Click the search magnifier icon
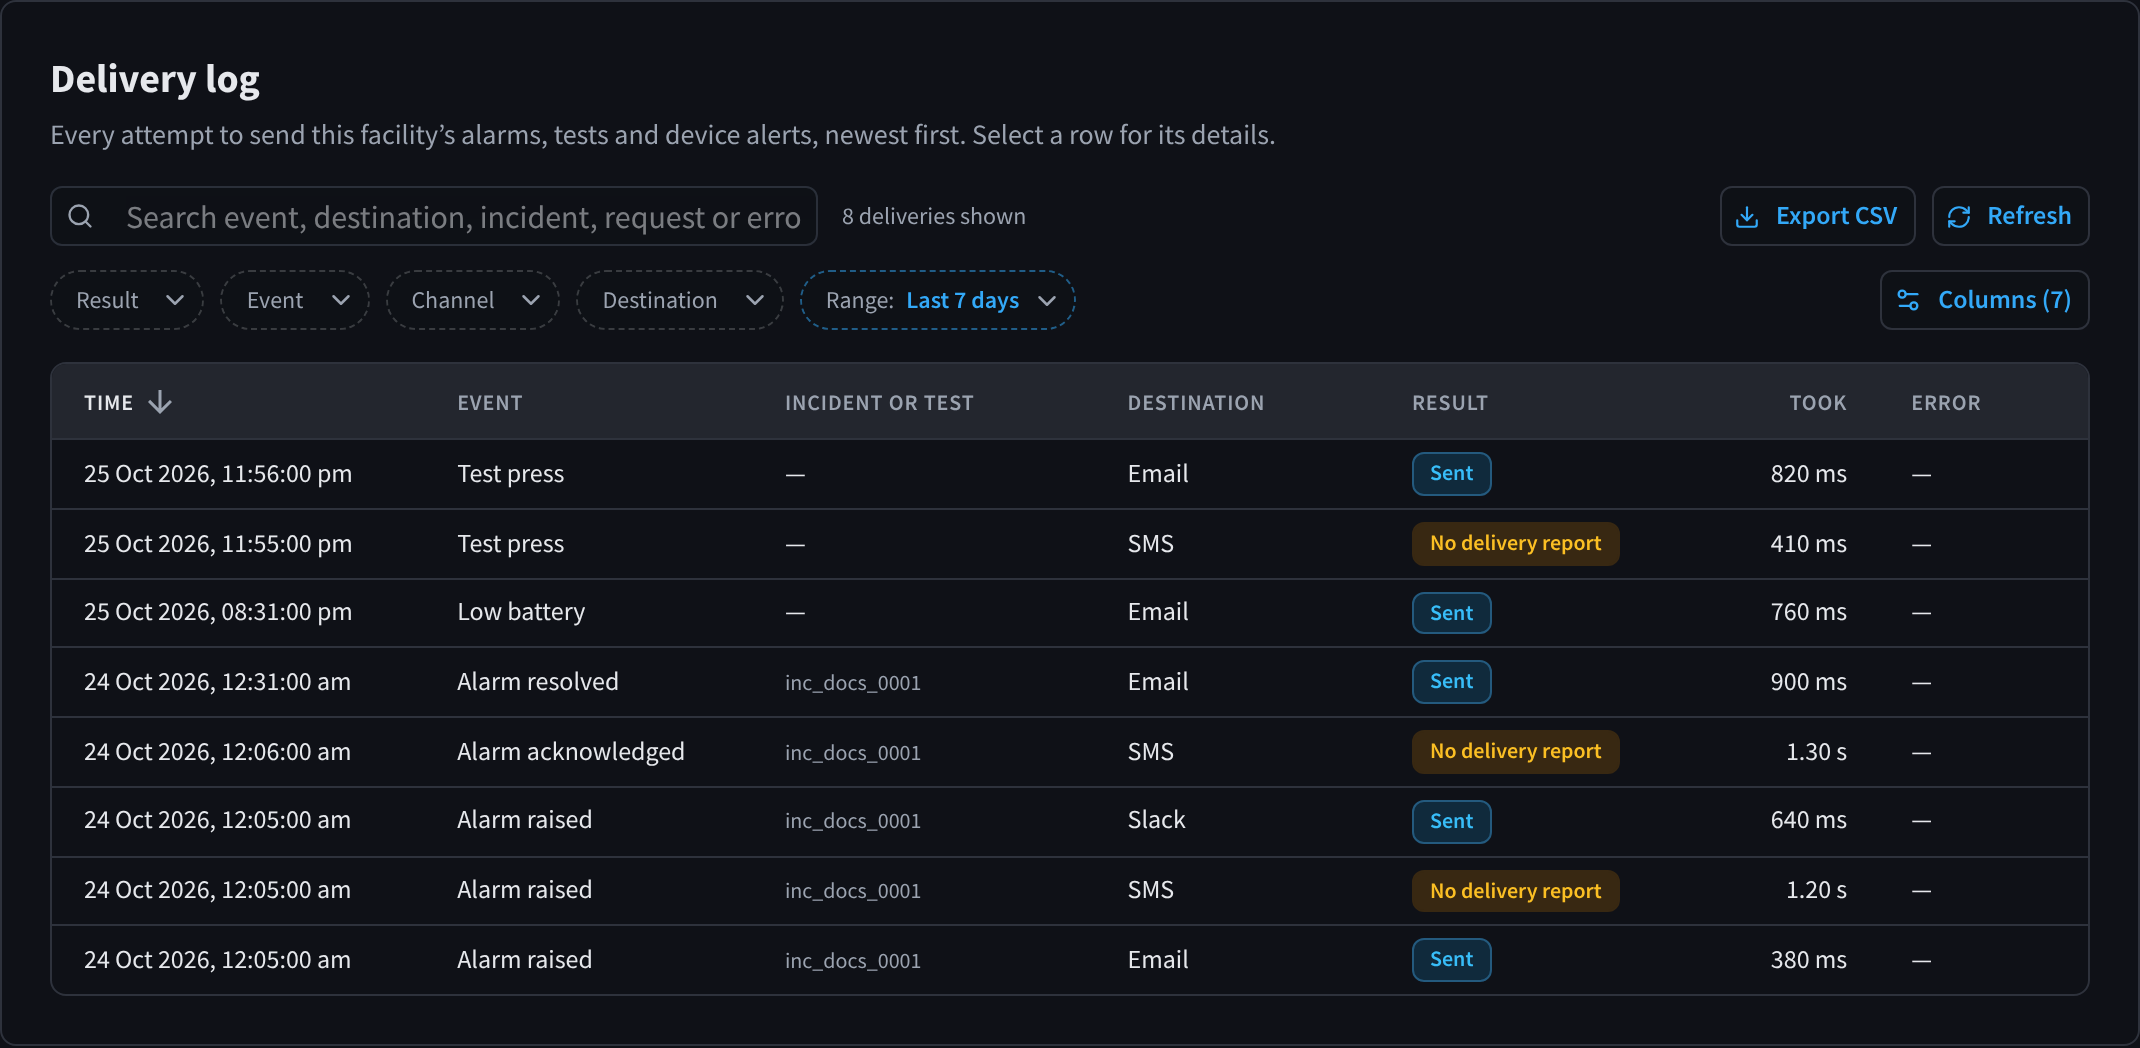The width and height of the screenshot is (2140, 1048). coord(80,216)
